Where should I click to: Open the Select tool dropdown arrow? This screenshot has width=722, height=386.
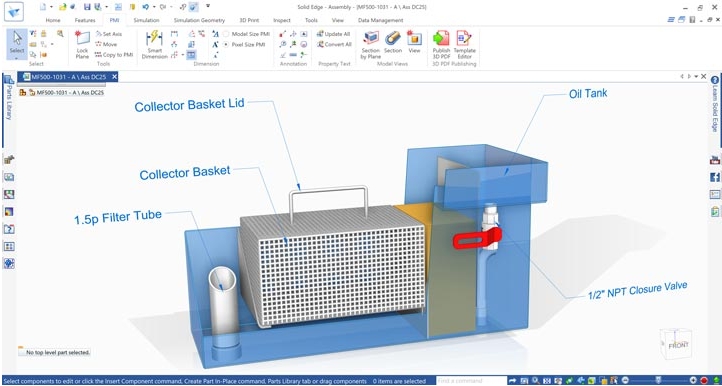[x=17, y=58]
